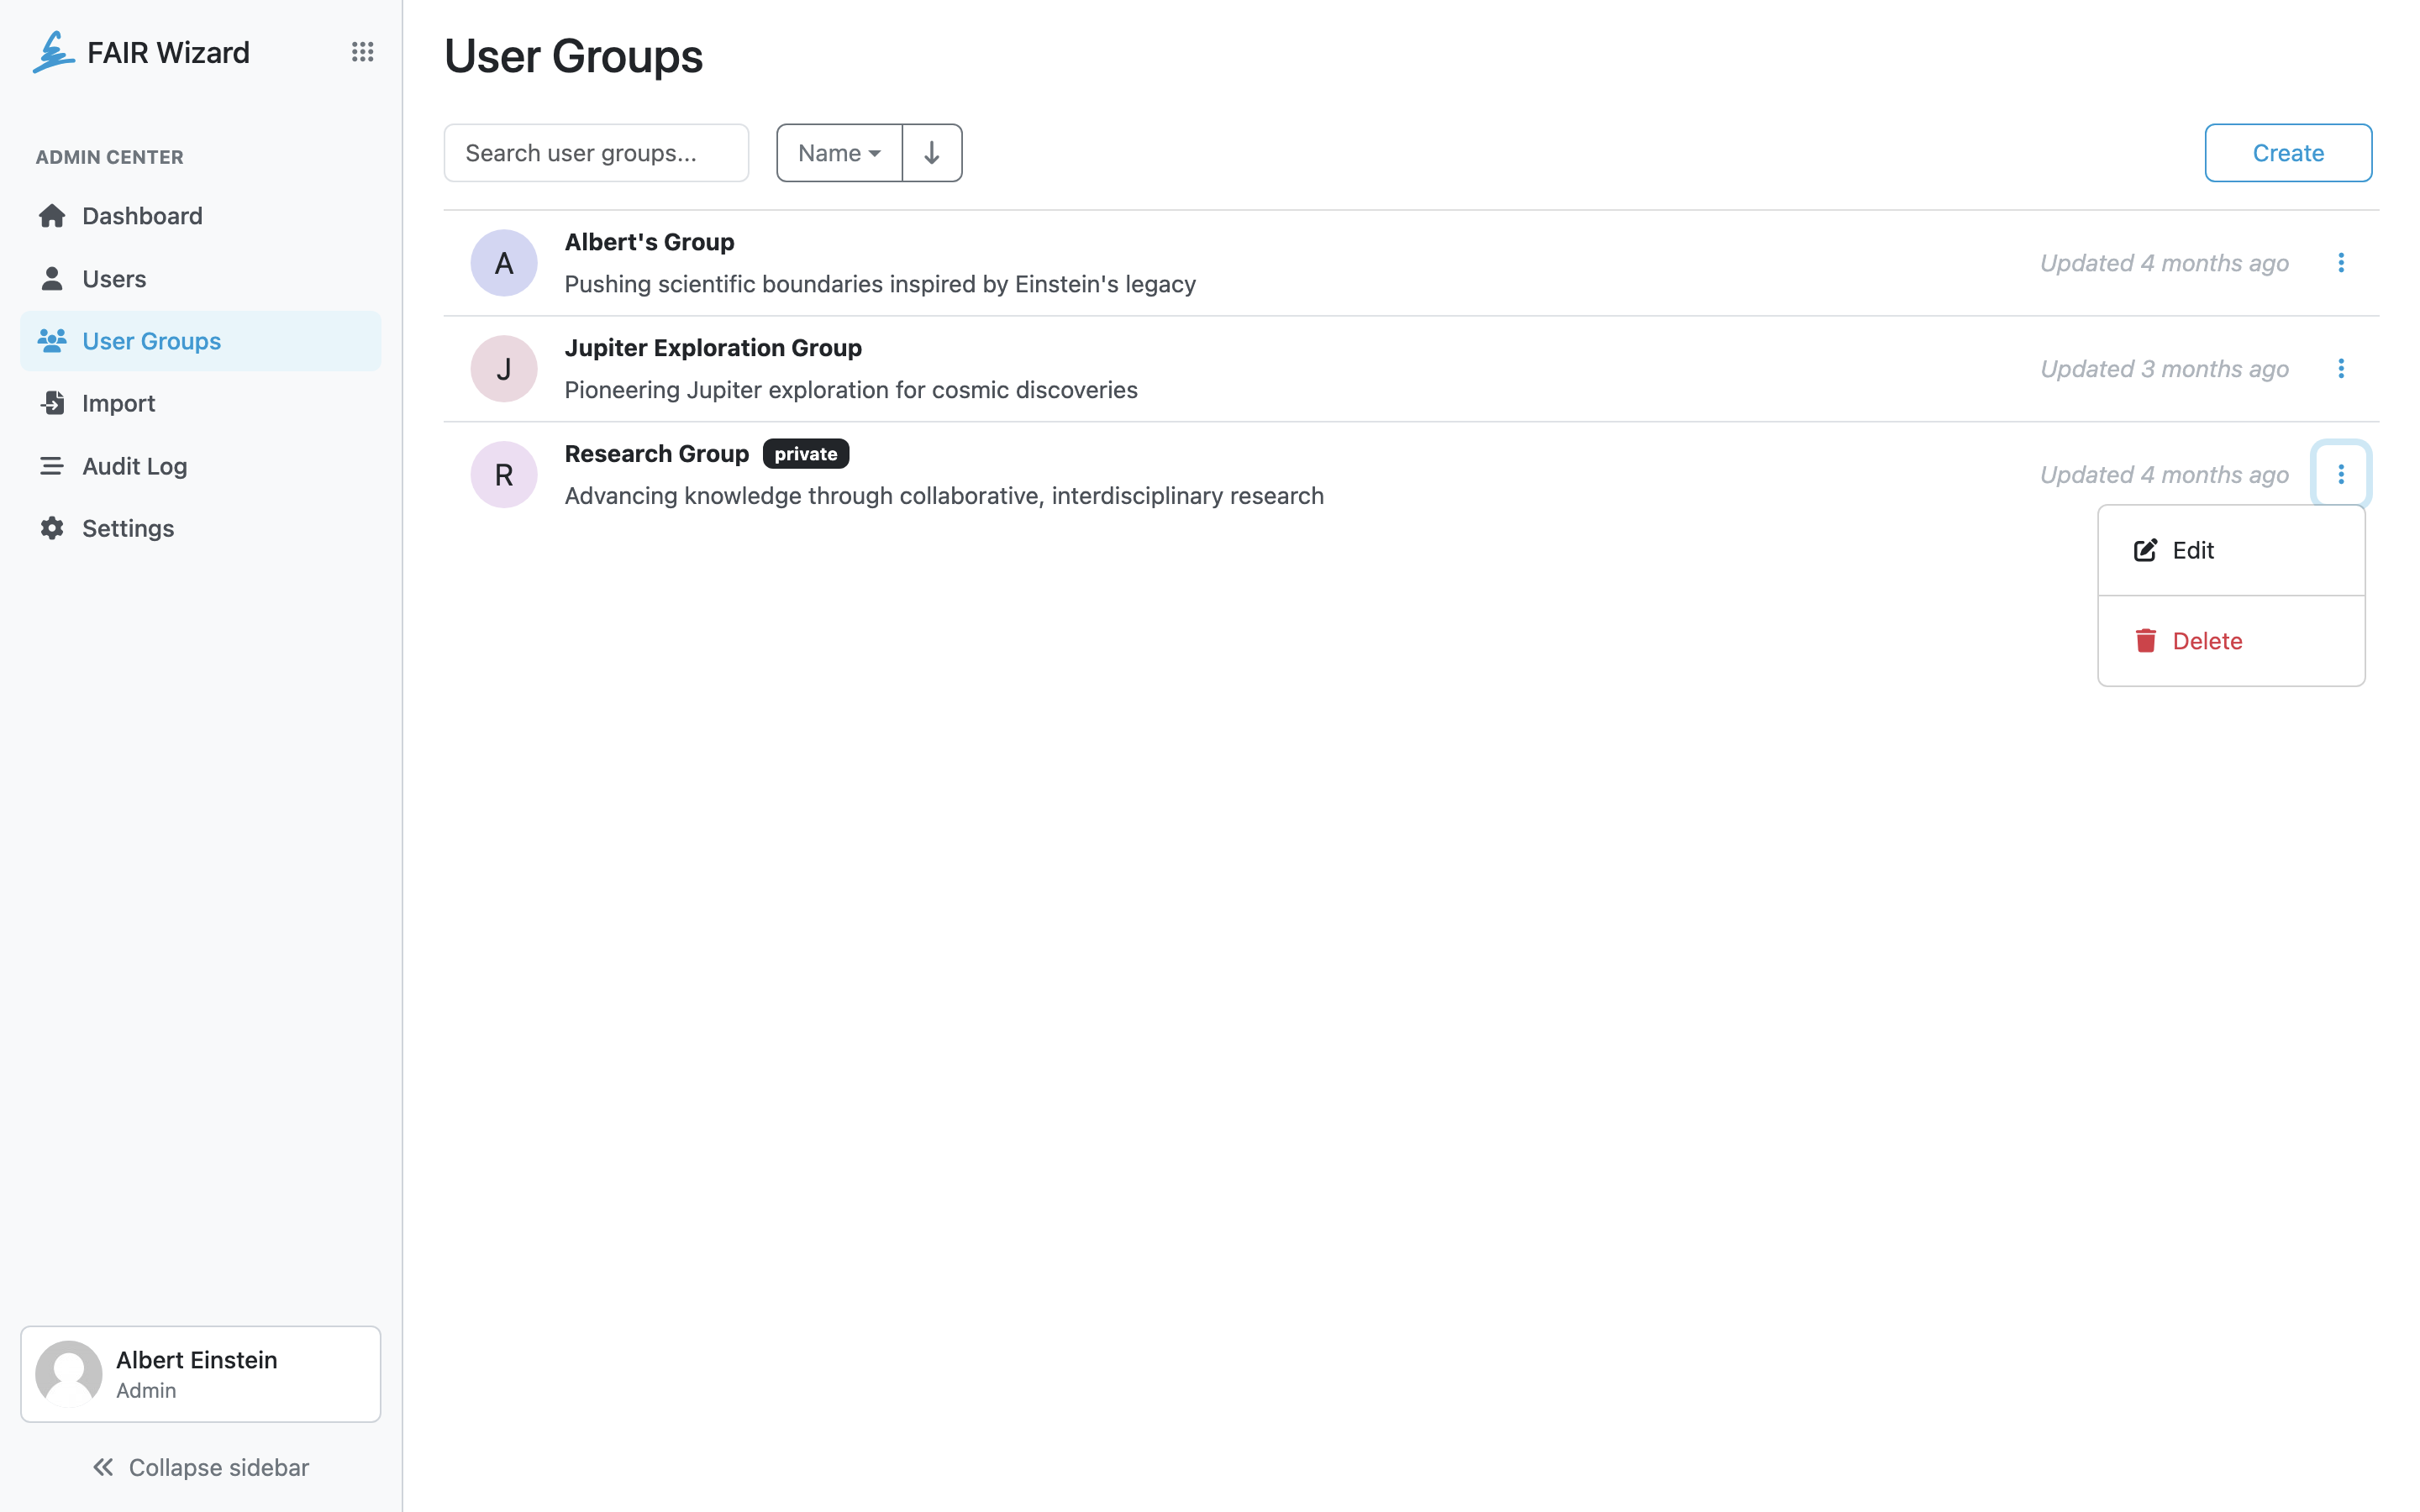Choose Edit from the dropdown menu

[x=2231, y=551]
